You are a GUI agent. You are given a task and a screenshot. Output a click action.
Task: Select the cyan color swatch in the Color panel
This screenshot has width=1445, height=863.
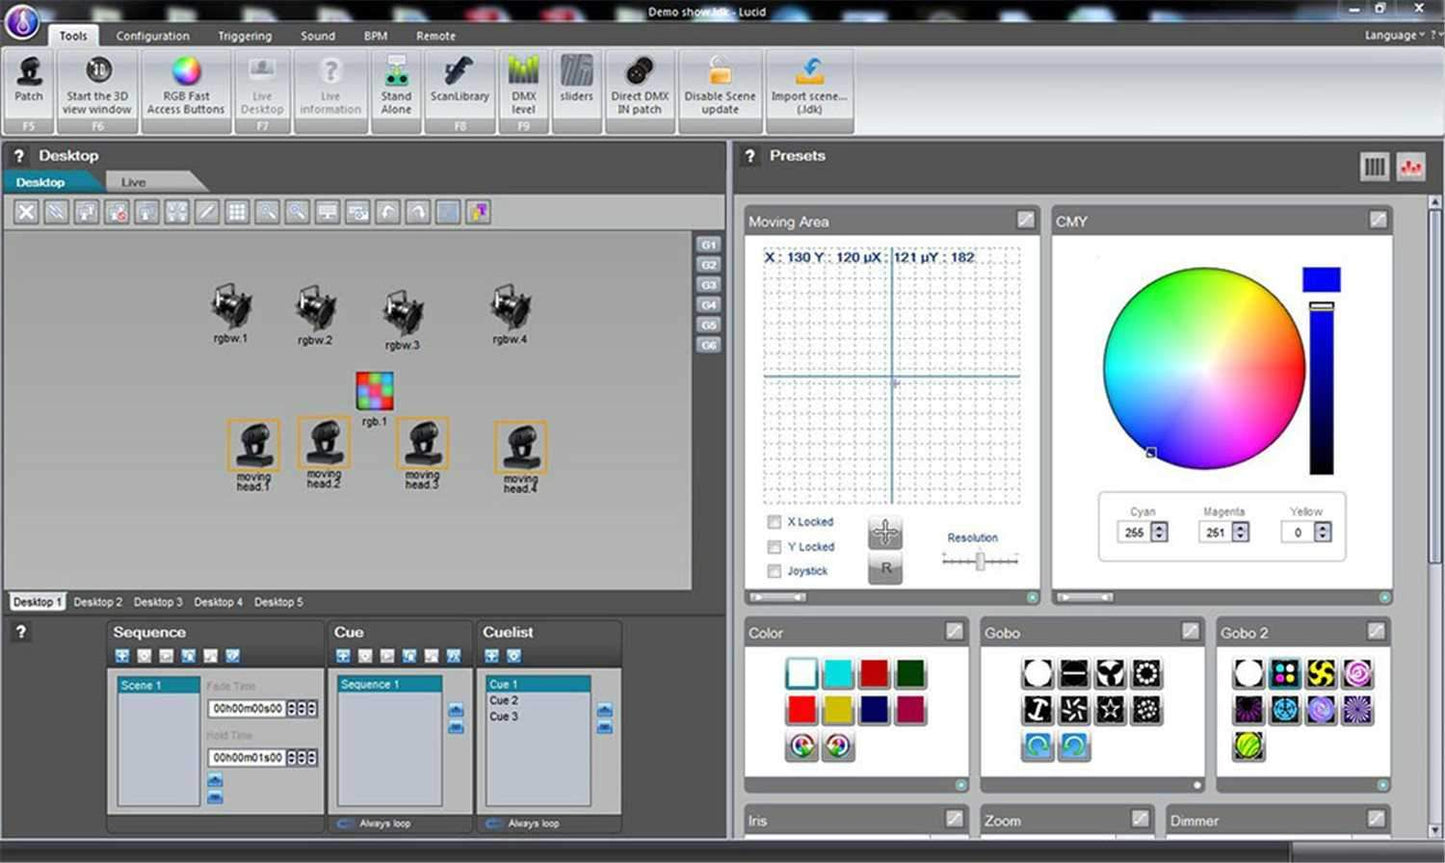pos(840,673)
